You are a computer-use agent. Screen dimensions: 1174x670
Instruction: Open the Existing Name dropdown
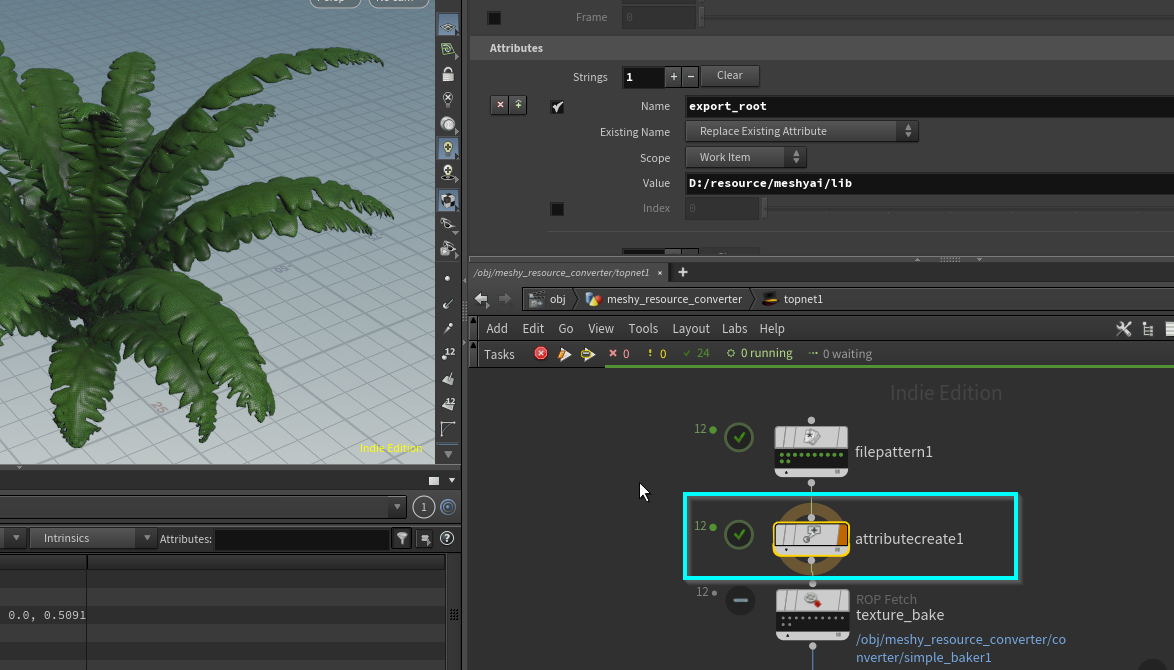click(x=802, y=131)
